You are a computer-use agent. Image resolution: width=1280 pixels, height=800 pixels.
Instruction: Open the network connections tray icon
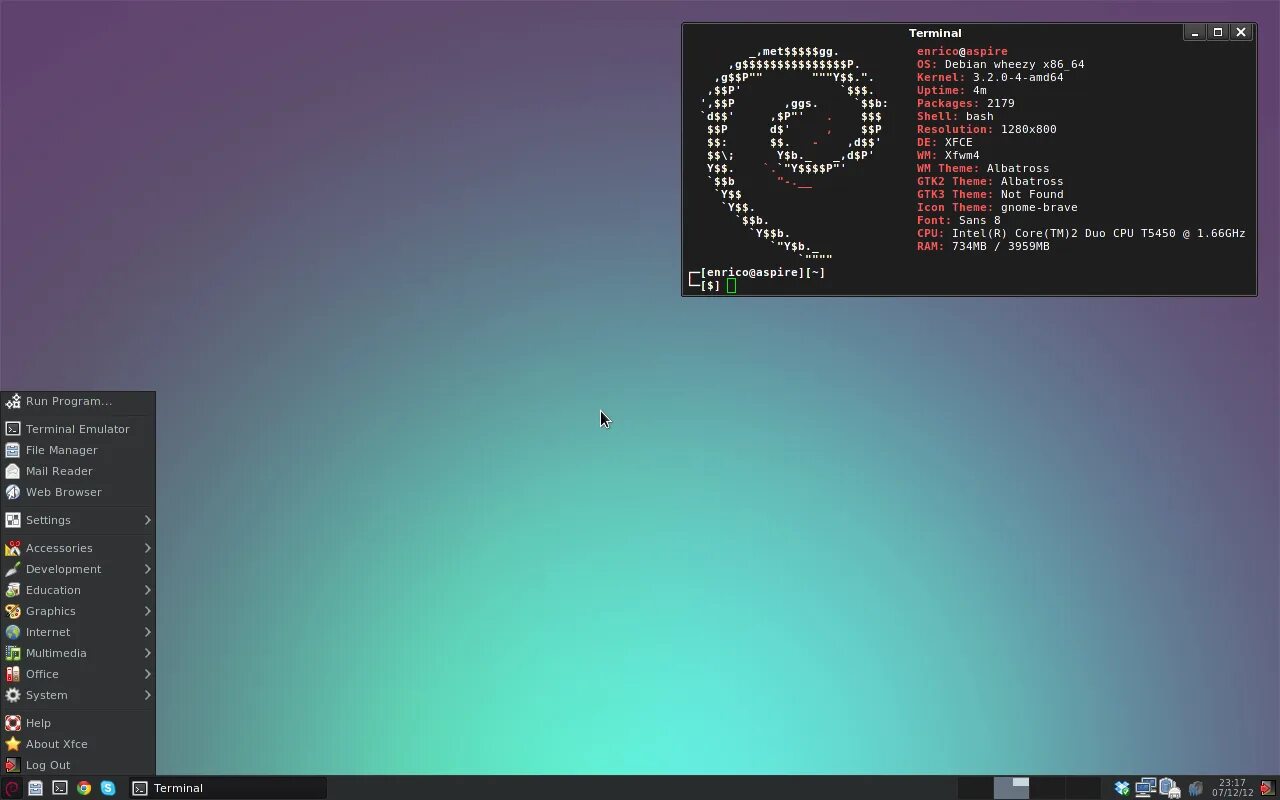click(x=1146, y=788)
